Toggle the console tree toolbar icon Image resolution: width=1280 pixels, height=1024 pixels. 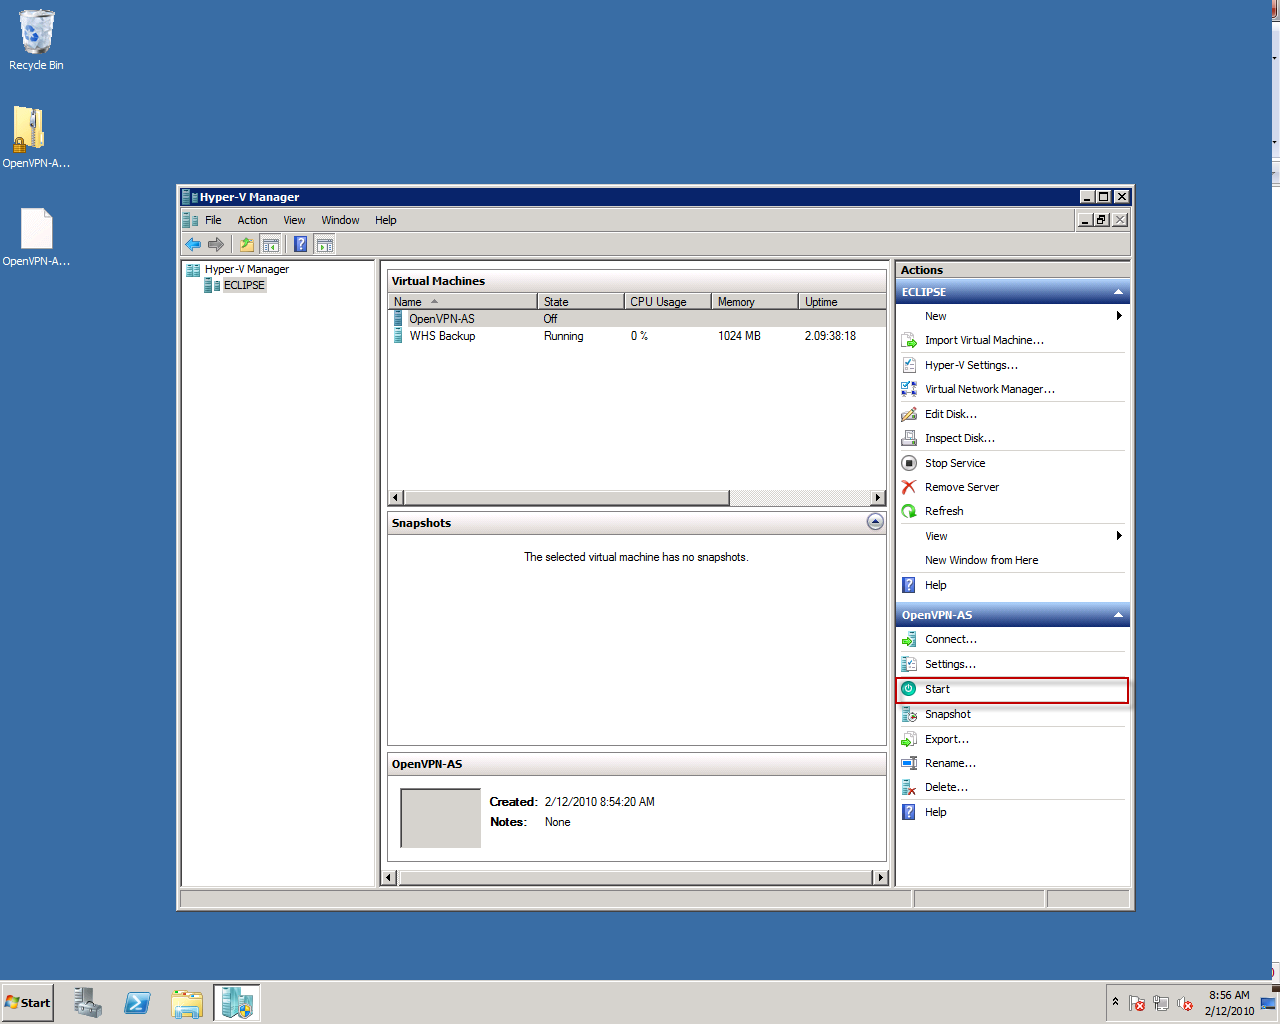pyautogui.click(x=270, y=244)
